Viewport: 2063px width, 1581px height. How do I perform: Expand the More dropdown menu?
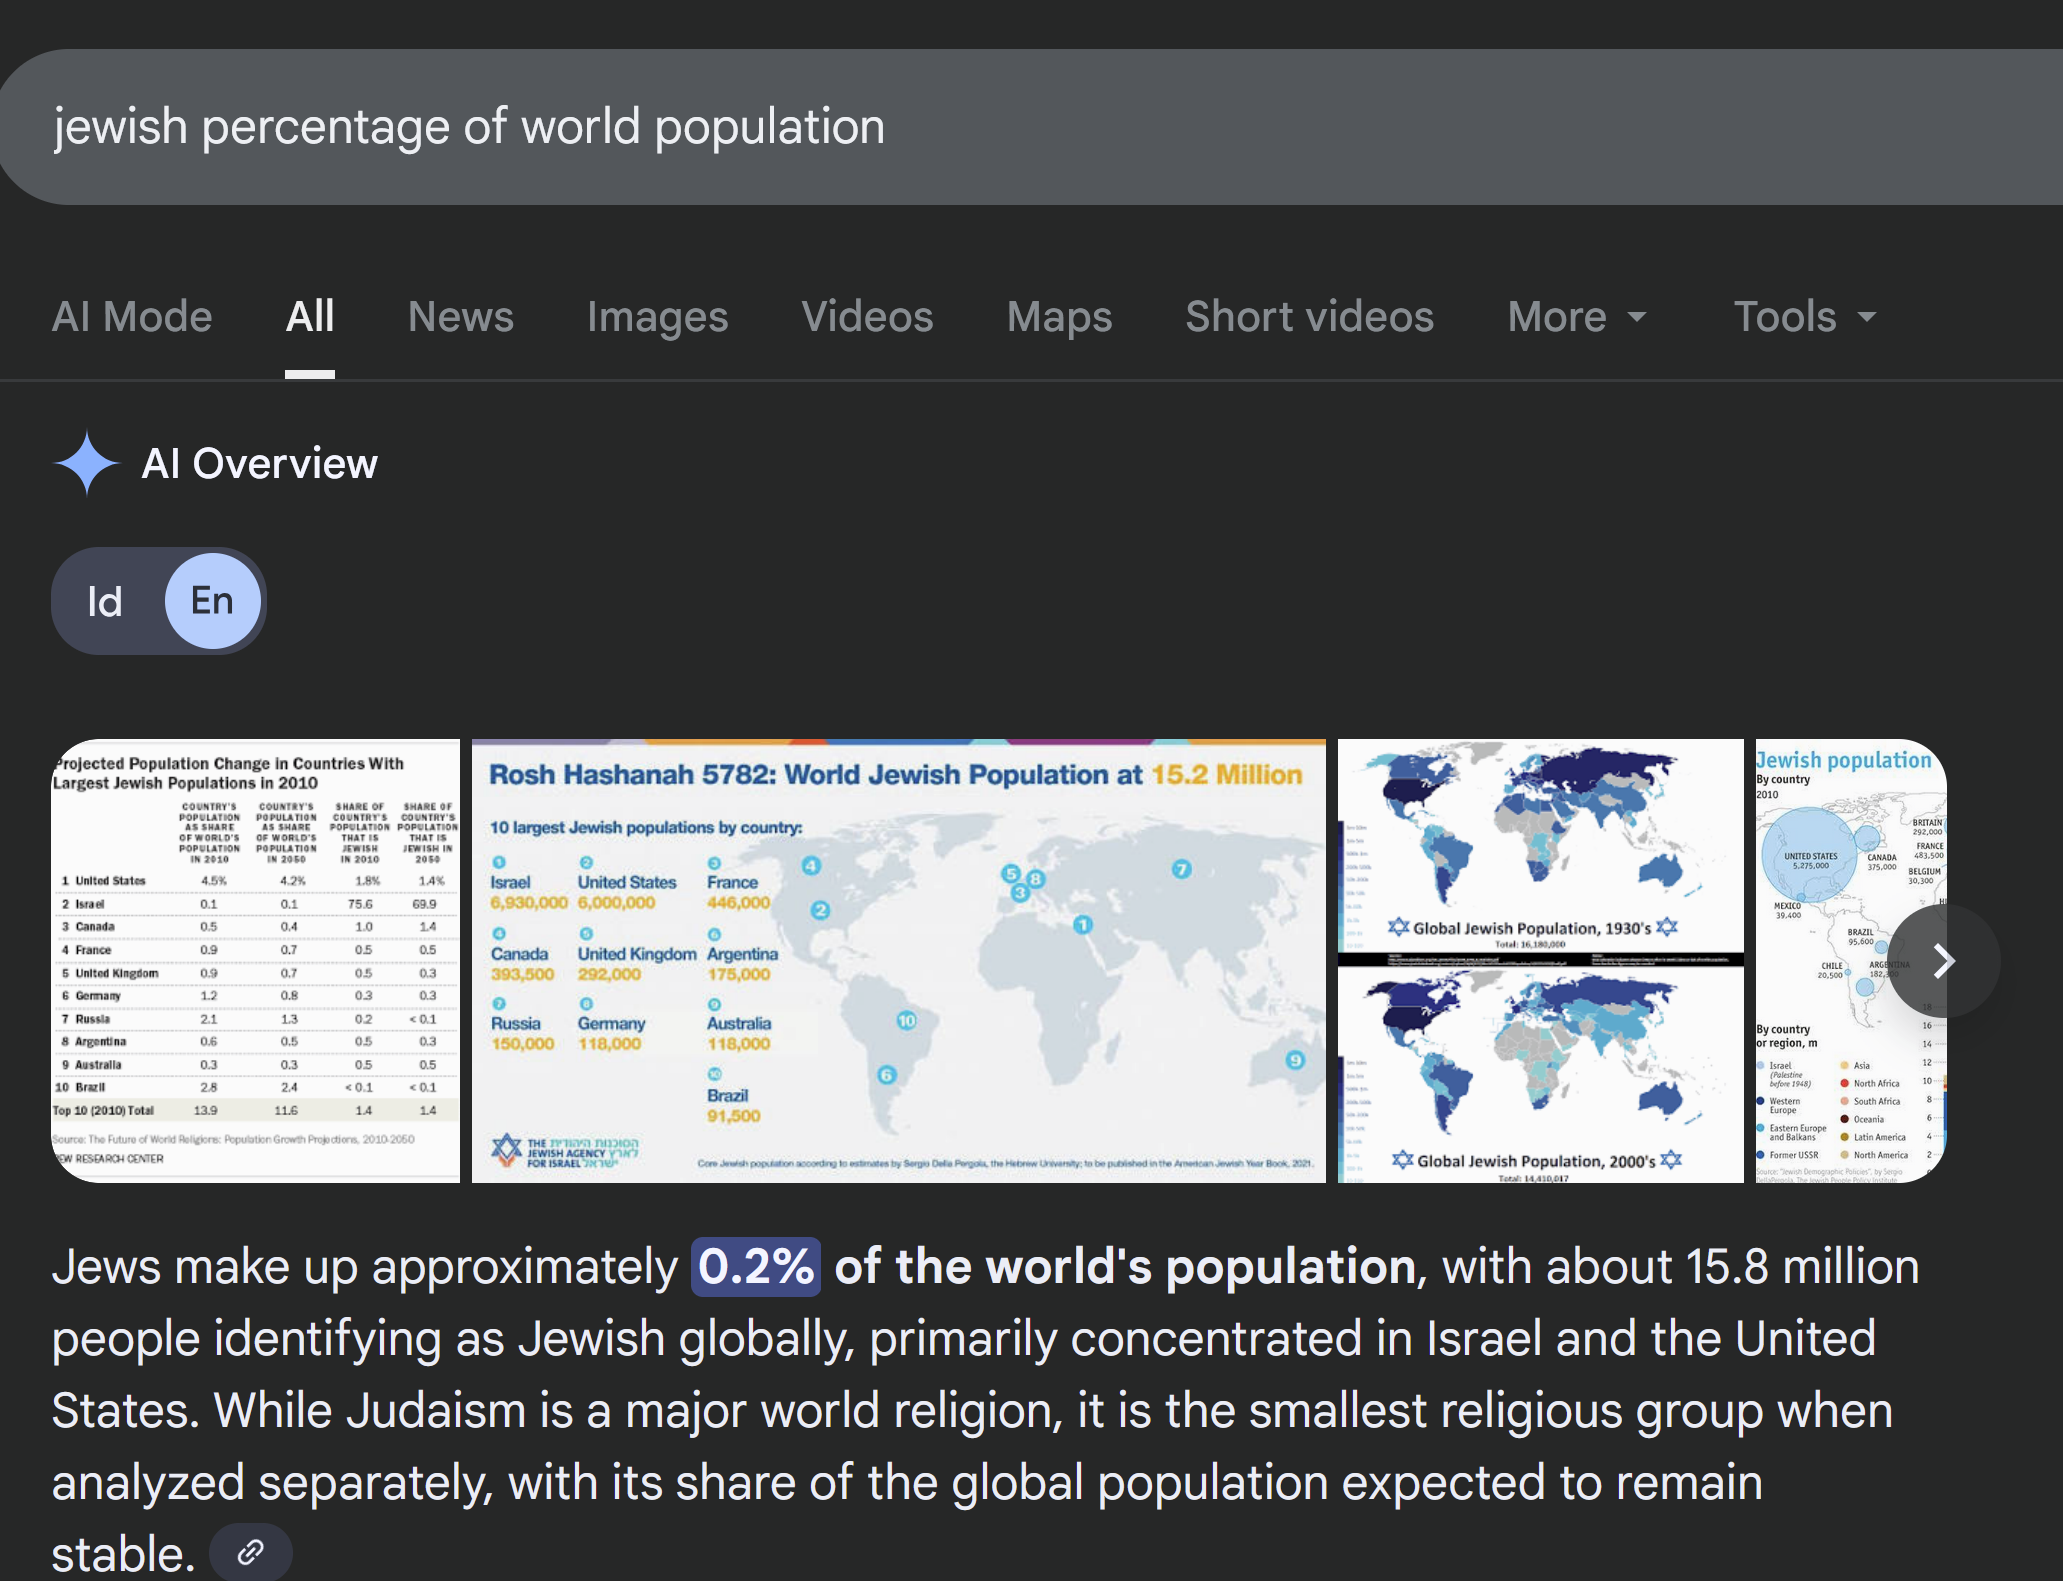pyautogui.click(x=1576, y=317)
